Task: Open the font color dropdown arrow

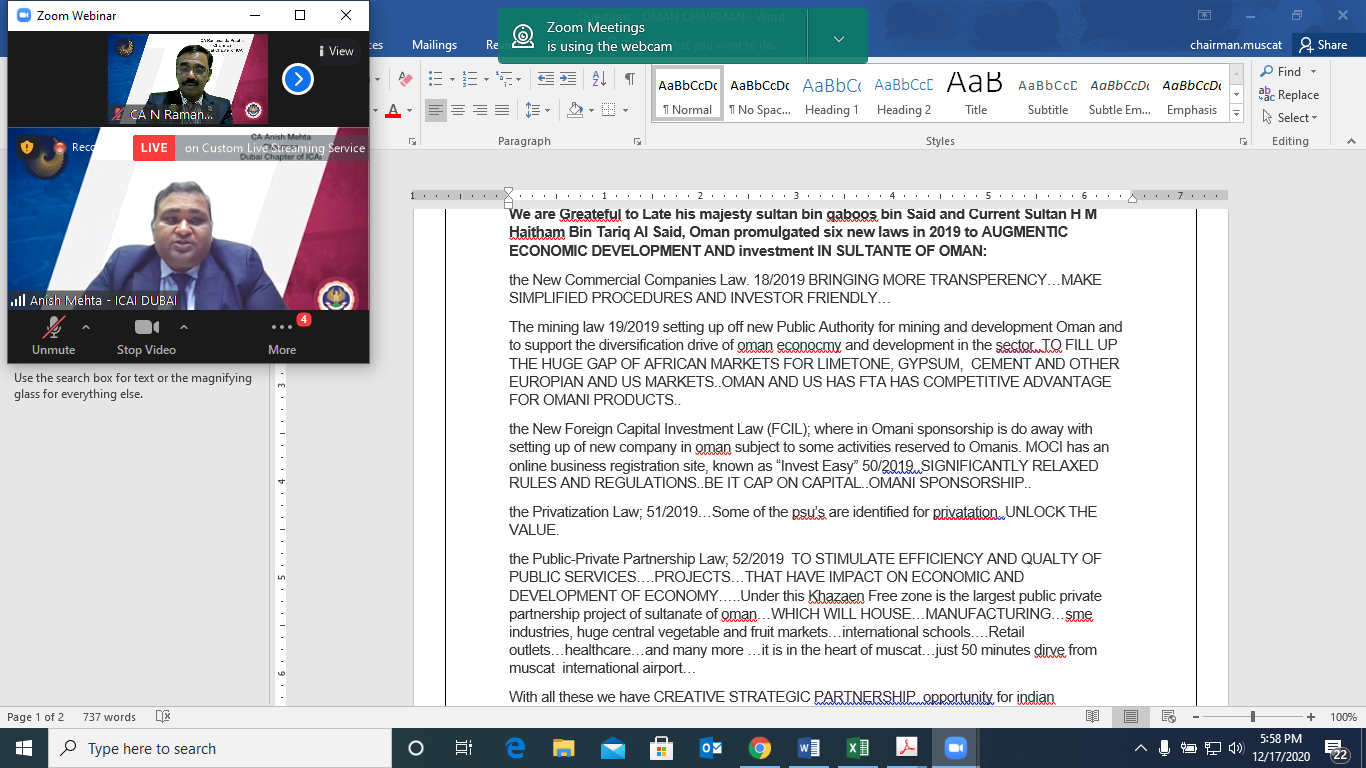Action: (409, 110)
